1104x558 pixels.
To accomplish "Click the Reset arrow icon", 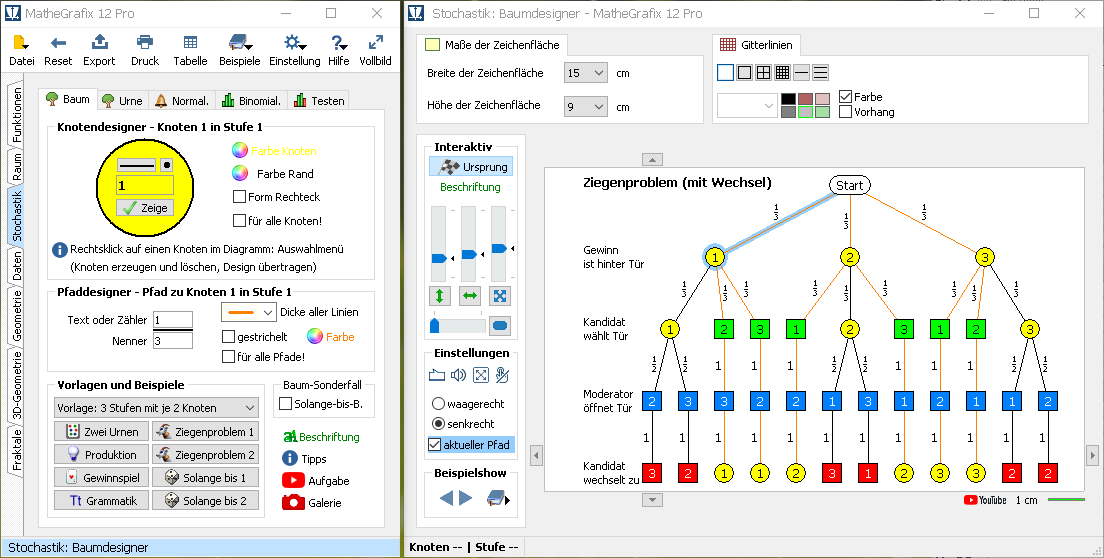I will click(58, 43).
